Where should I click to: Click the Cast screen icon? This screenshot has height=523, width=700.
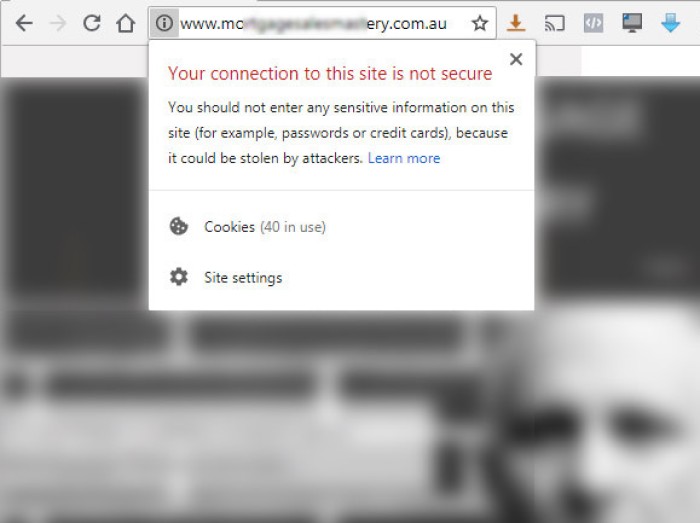tap(554, 23)
